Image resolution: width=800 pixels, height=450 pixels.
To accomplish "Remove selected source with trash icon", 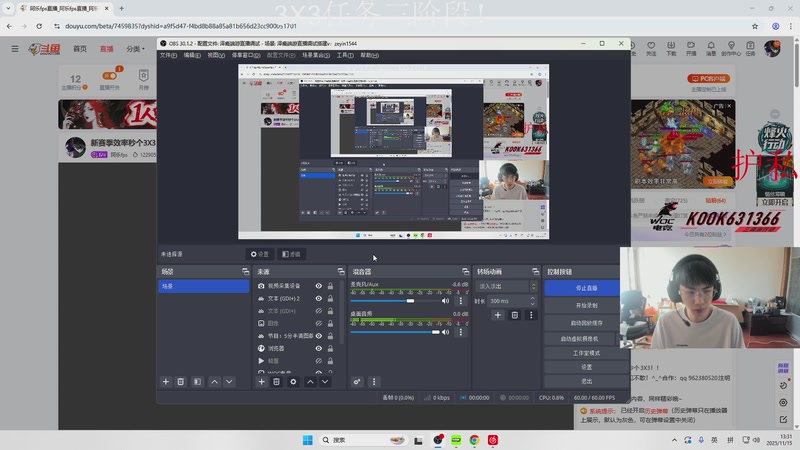I will click(x=277, y=382).
